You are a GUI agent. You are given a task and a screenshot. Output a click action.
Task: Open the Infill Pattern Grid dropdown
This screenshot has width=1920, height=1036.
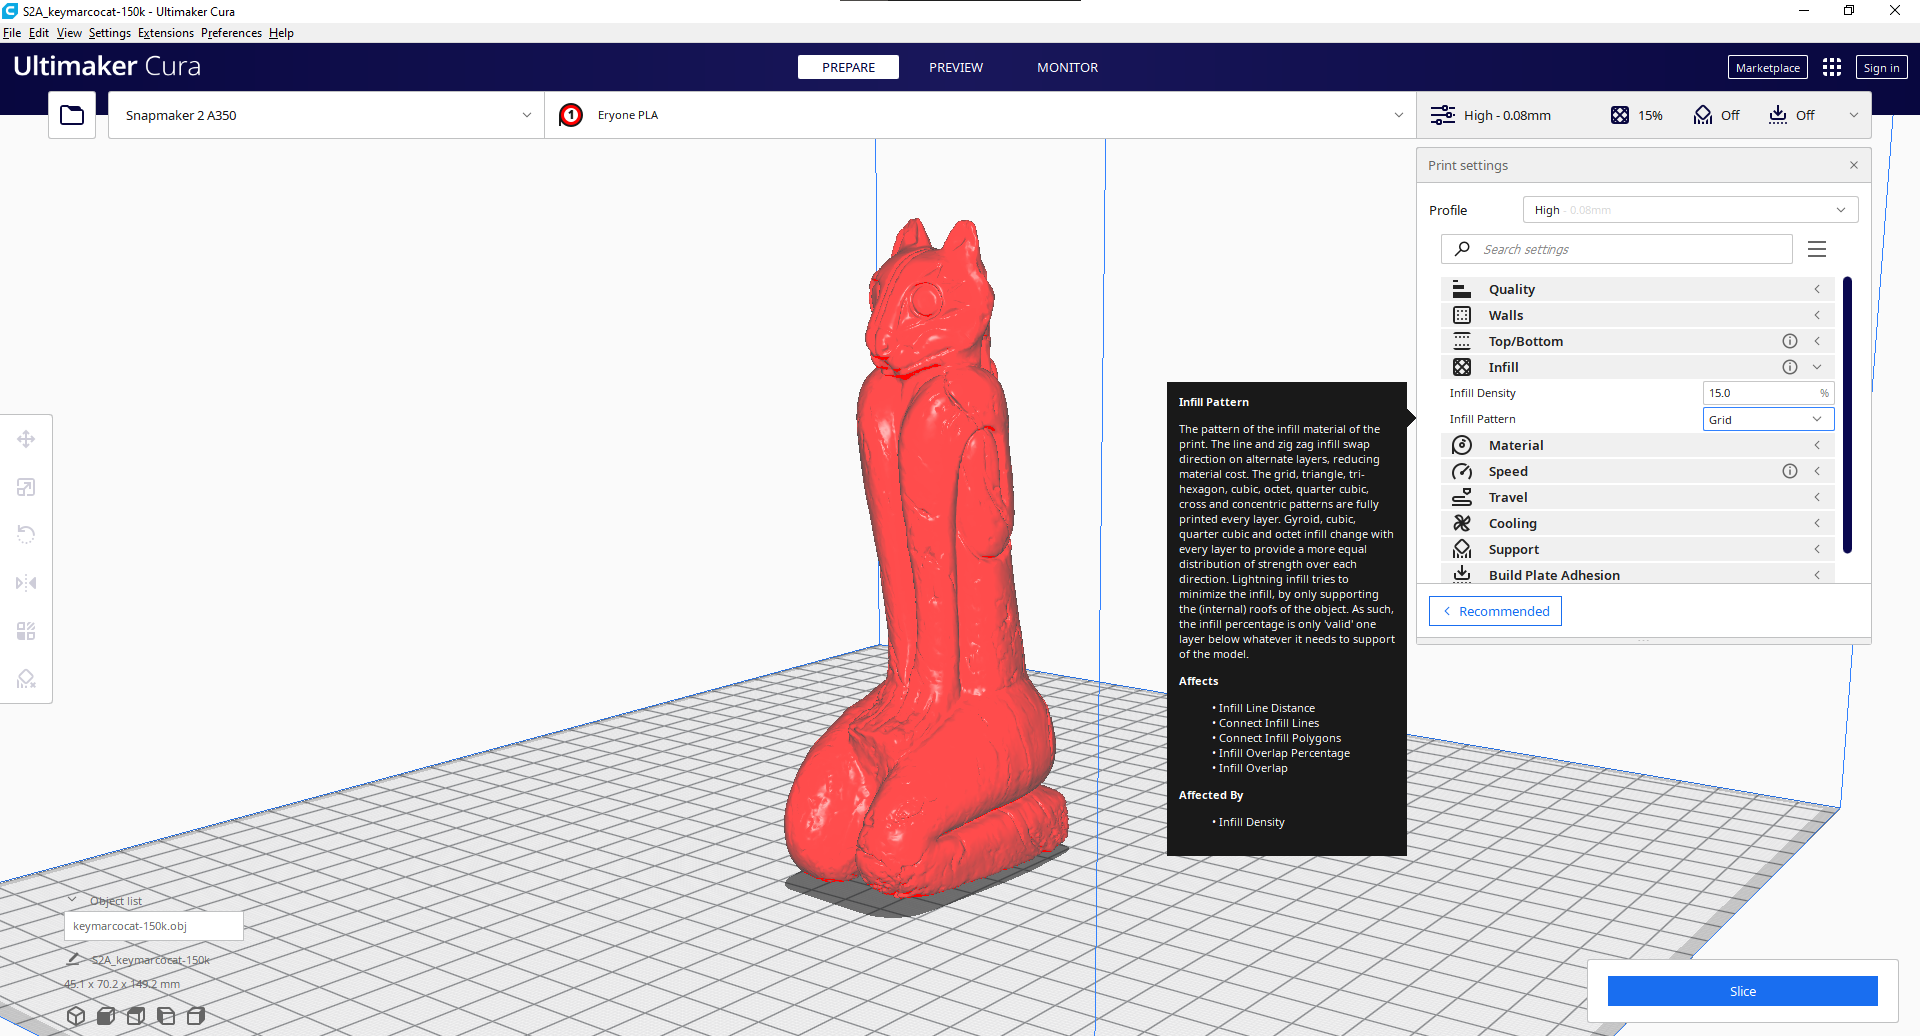click(1768, 419)
